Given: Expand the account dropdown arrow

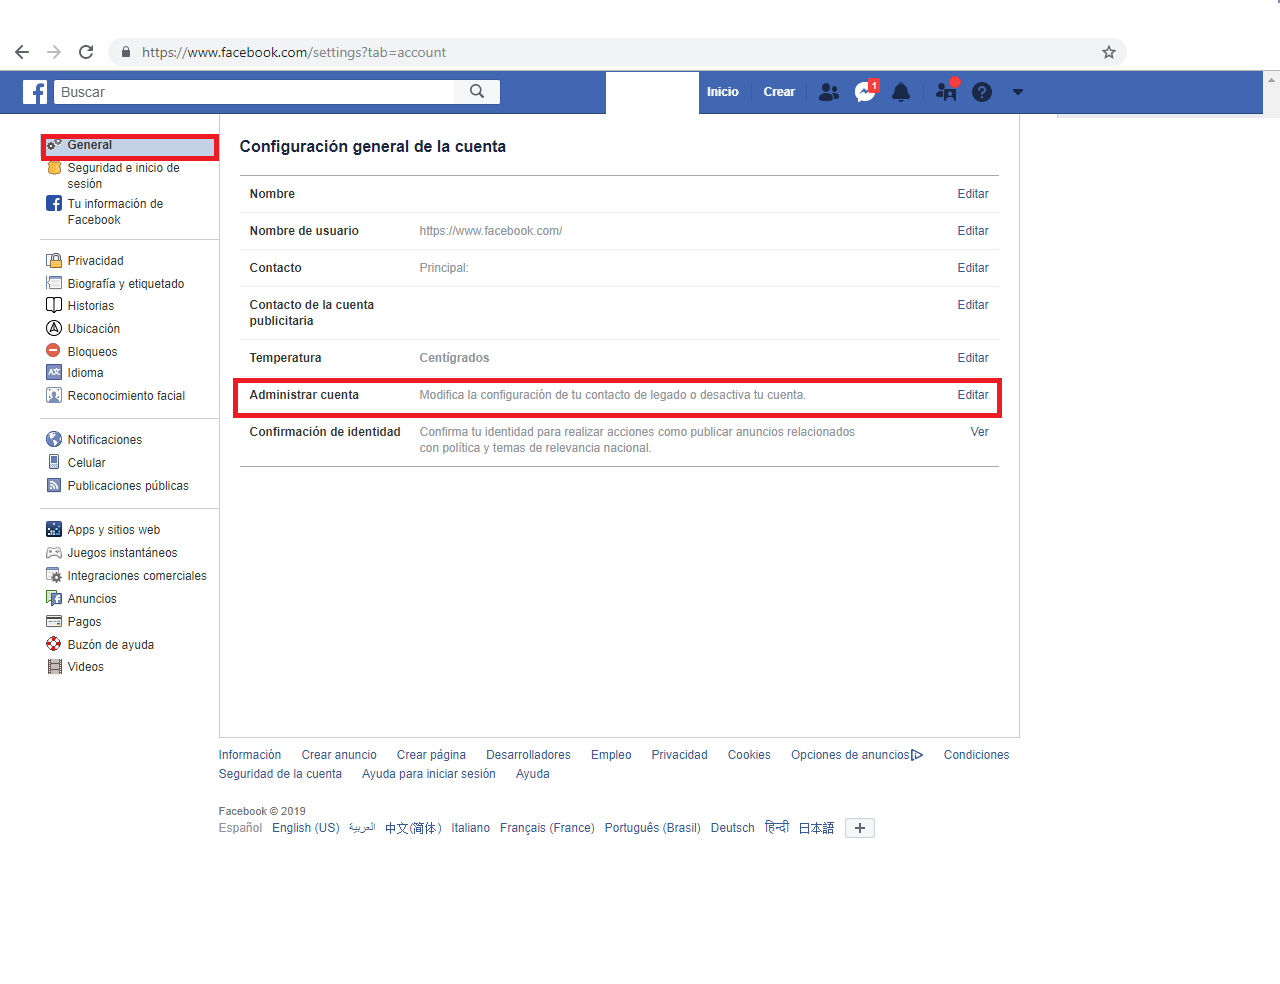Looking at the screenshot, I should 1018,92.
